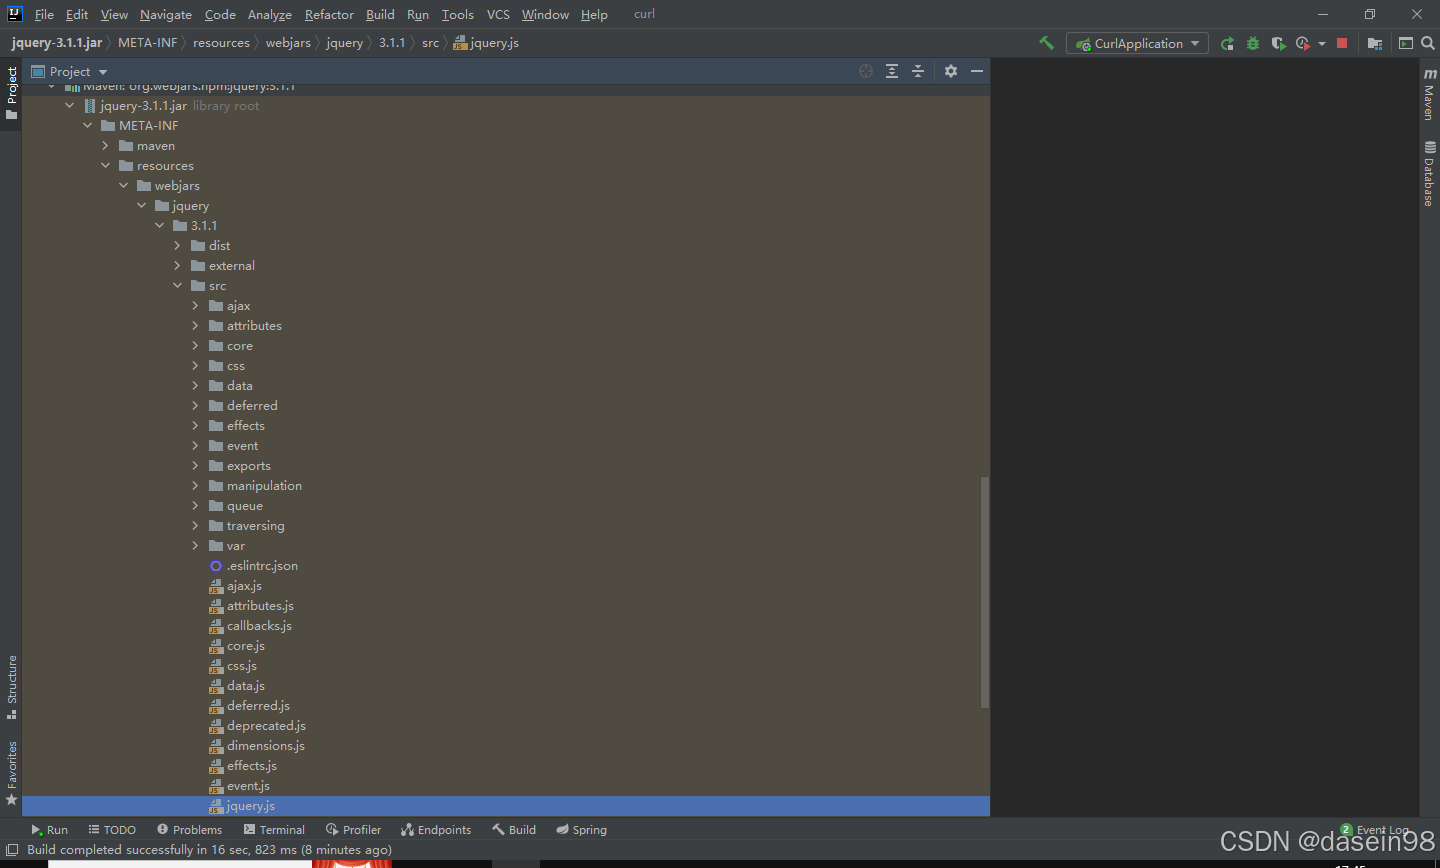This screenshot has height=868, width=1440.
Task: Collapse the resources folder
Action: click(x=105, y=165)
